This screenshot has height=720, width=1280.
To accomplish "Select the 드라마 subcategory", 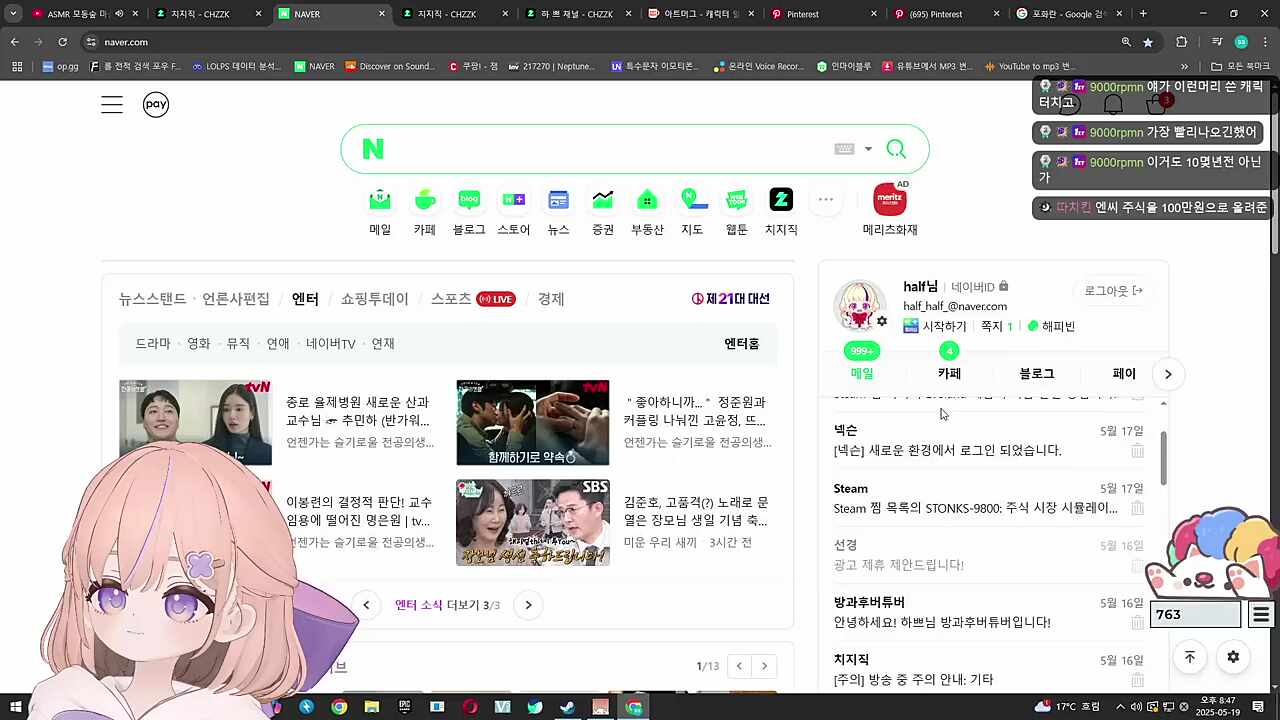I will pyautogui.click(x=153, y=343).
